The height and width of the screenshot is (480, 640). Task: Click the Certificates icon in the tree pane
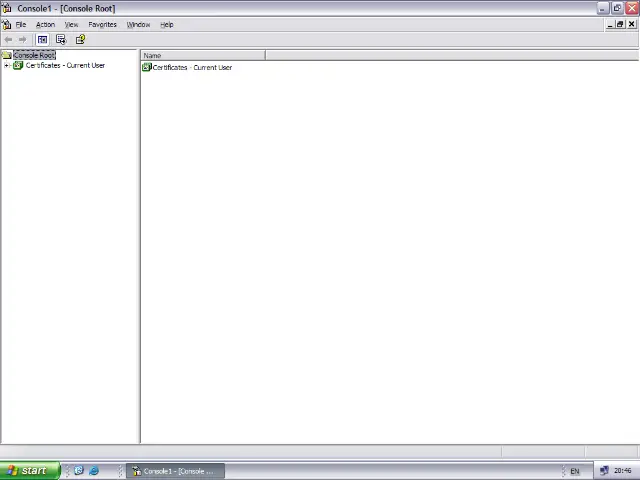18,65
